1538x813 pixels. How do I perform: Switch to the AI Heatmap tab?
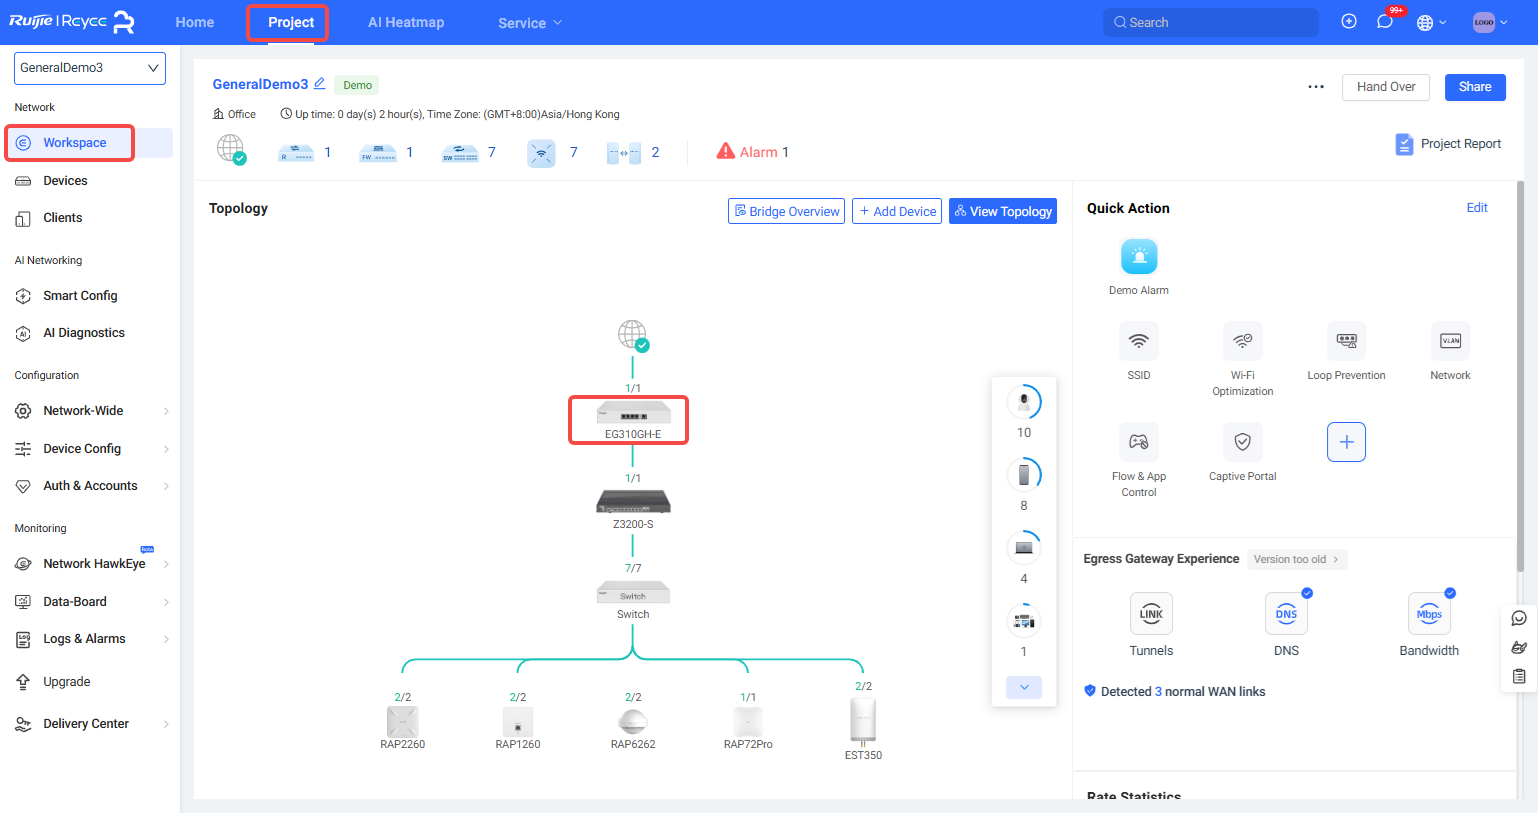(x=406, y=23)
